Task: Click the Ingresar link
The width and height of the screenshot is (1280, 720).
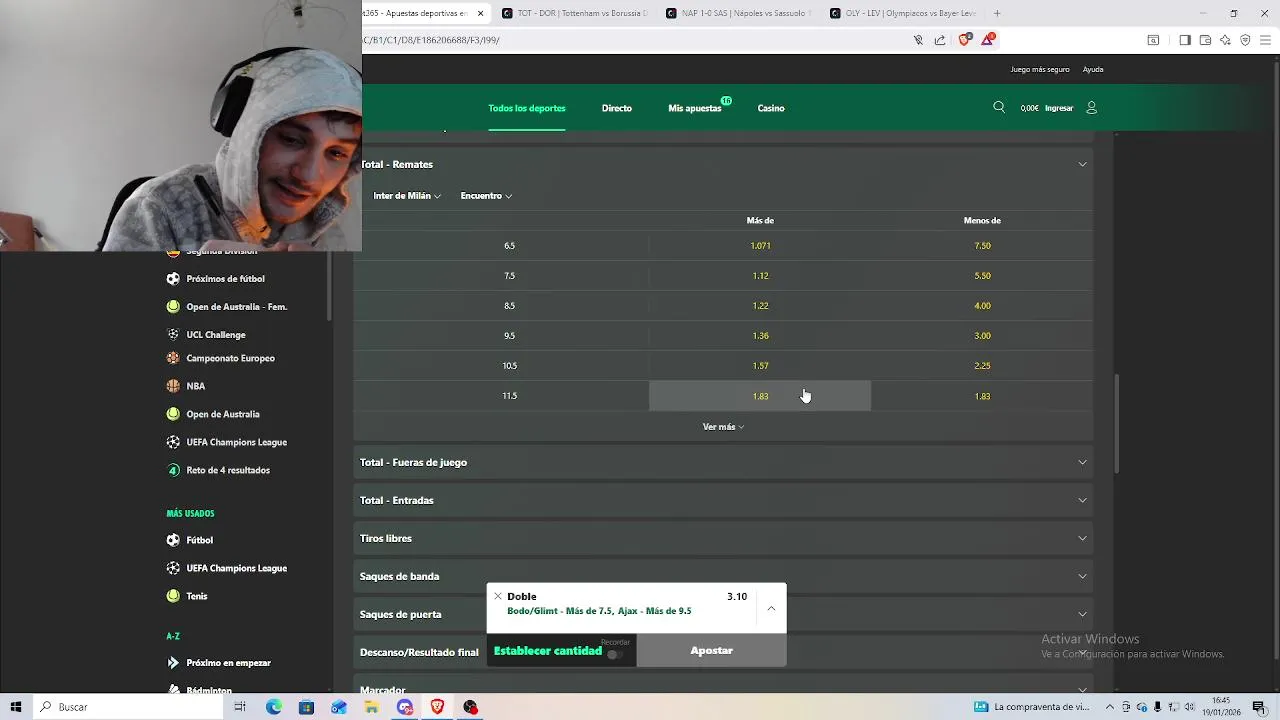Action: 1059,108
